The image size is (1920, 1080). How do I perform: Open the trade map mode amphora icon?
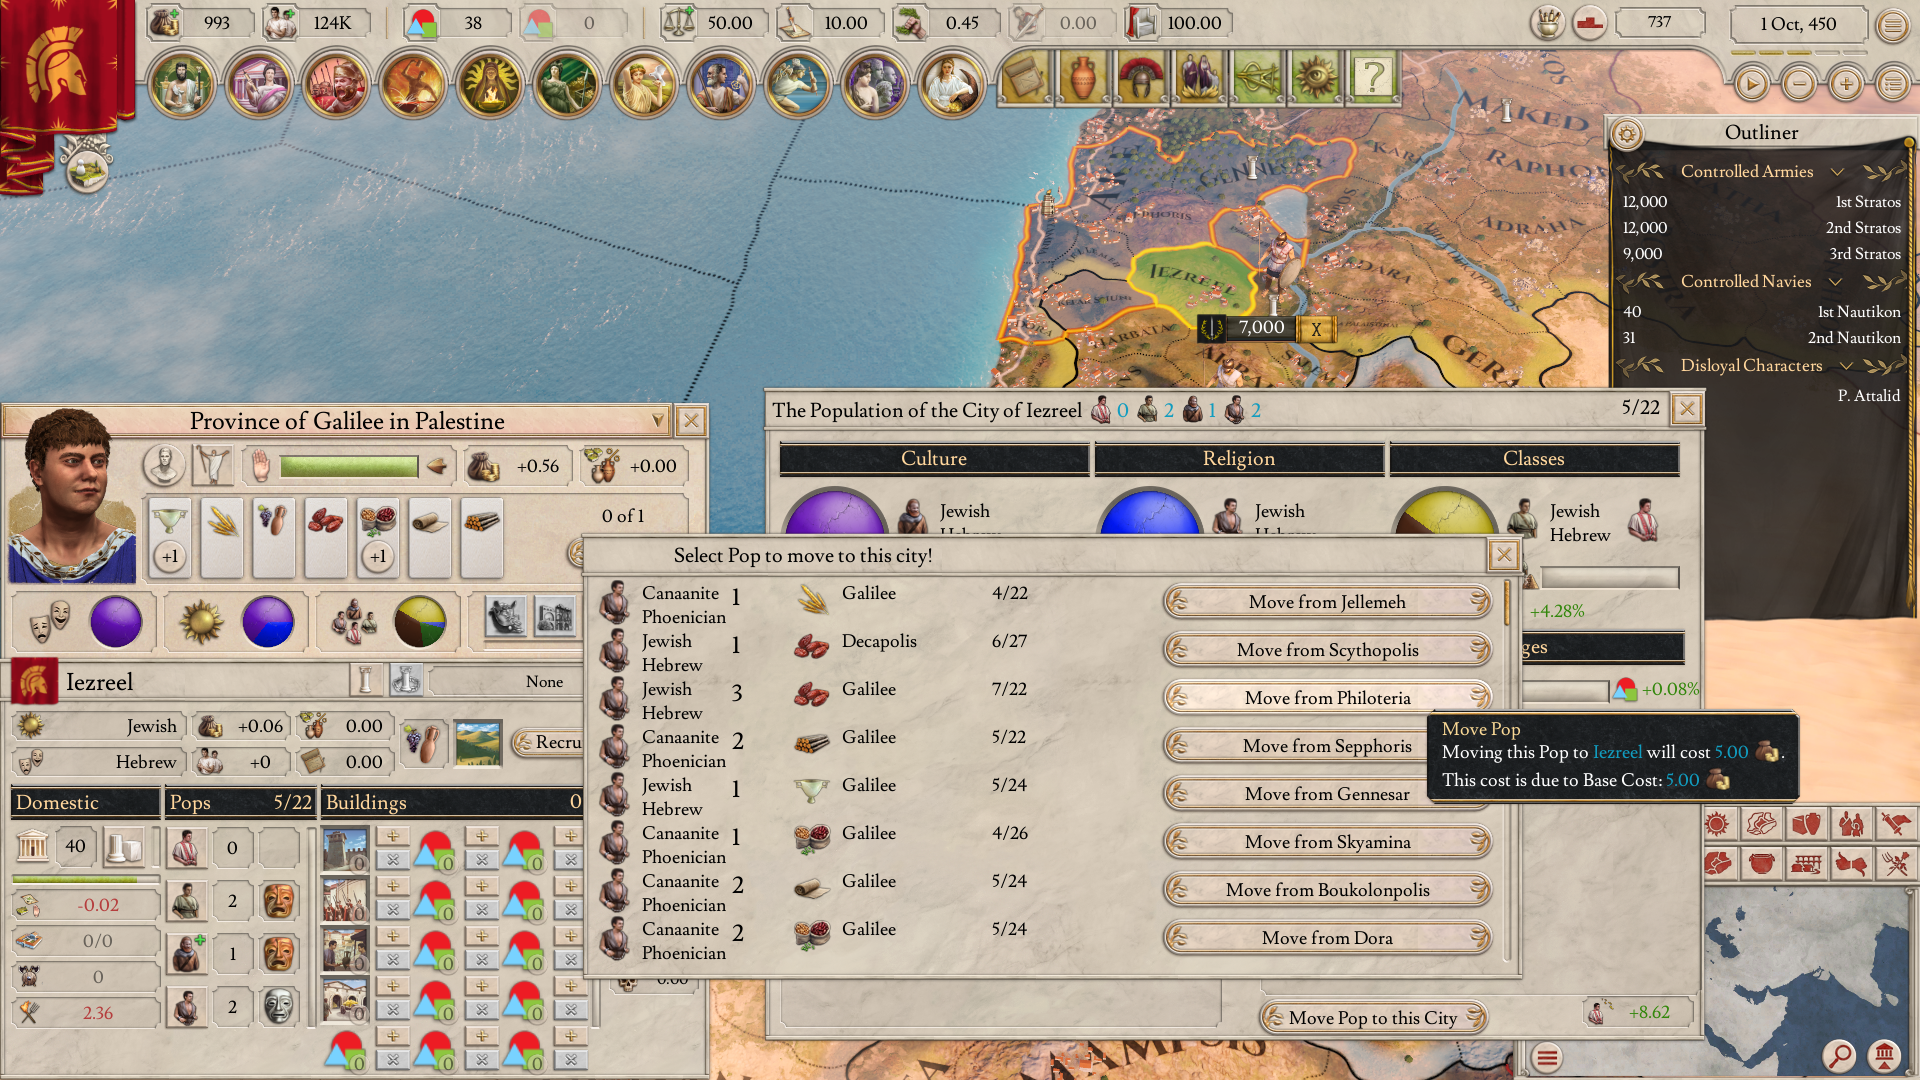[1083, 77]
